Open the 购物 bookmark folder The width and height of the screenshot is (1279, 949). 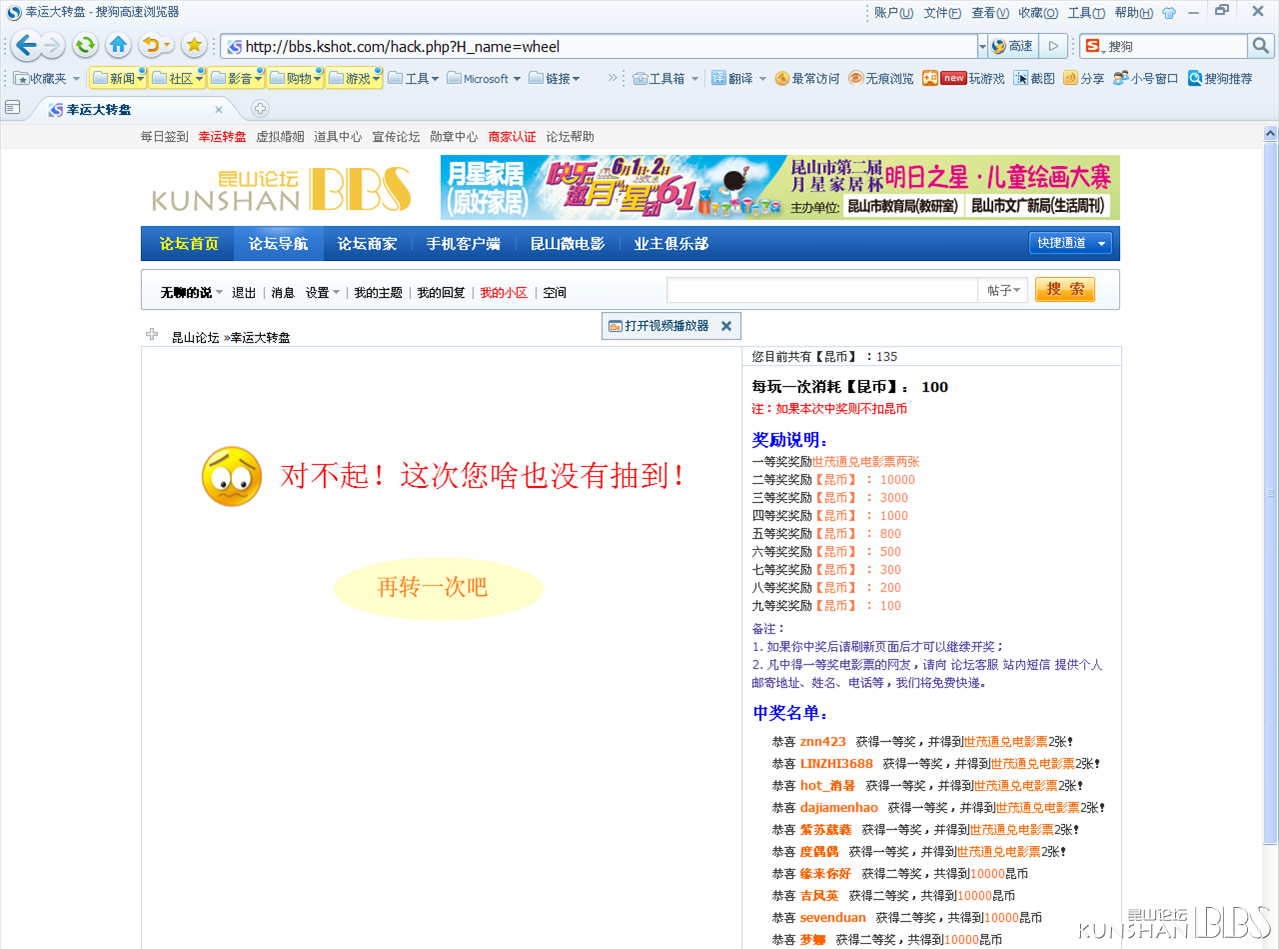[295, 78]
